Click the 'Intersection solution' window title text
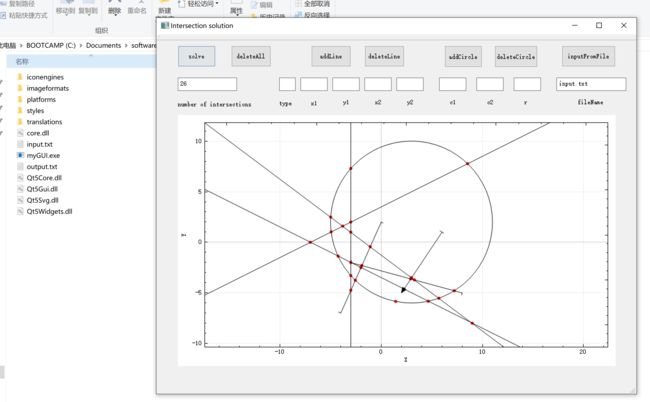Viewport: 650px width, 402px height. click(202, 26)
